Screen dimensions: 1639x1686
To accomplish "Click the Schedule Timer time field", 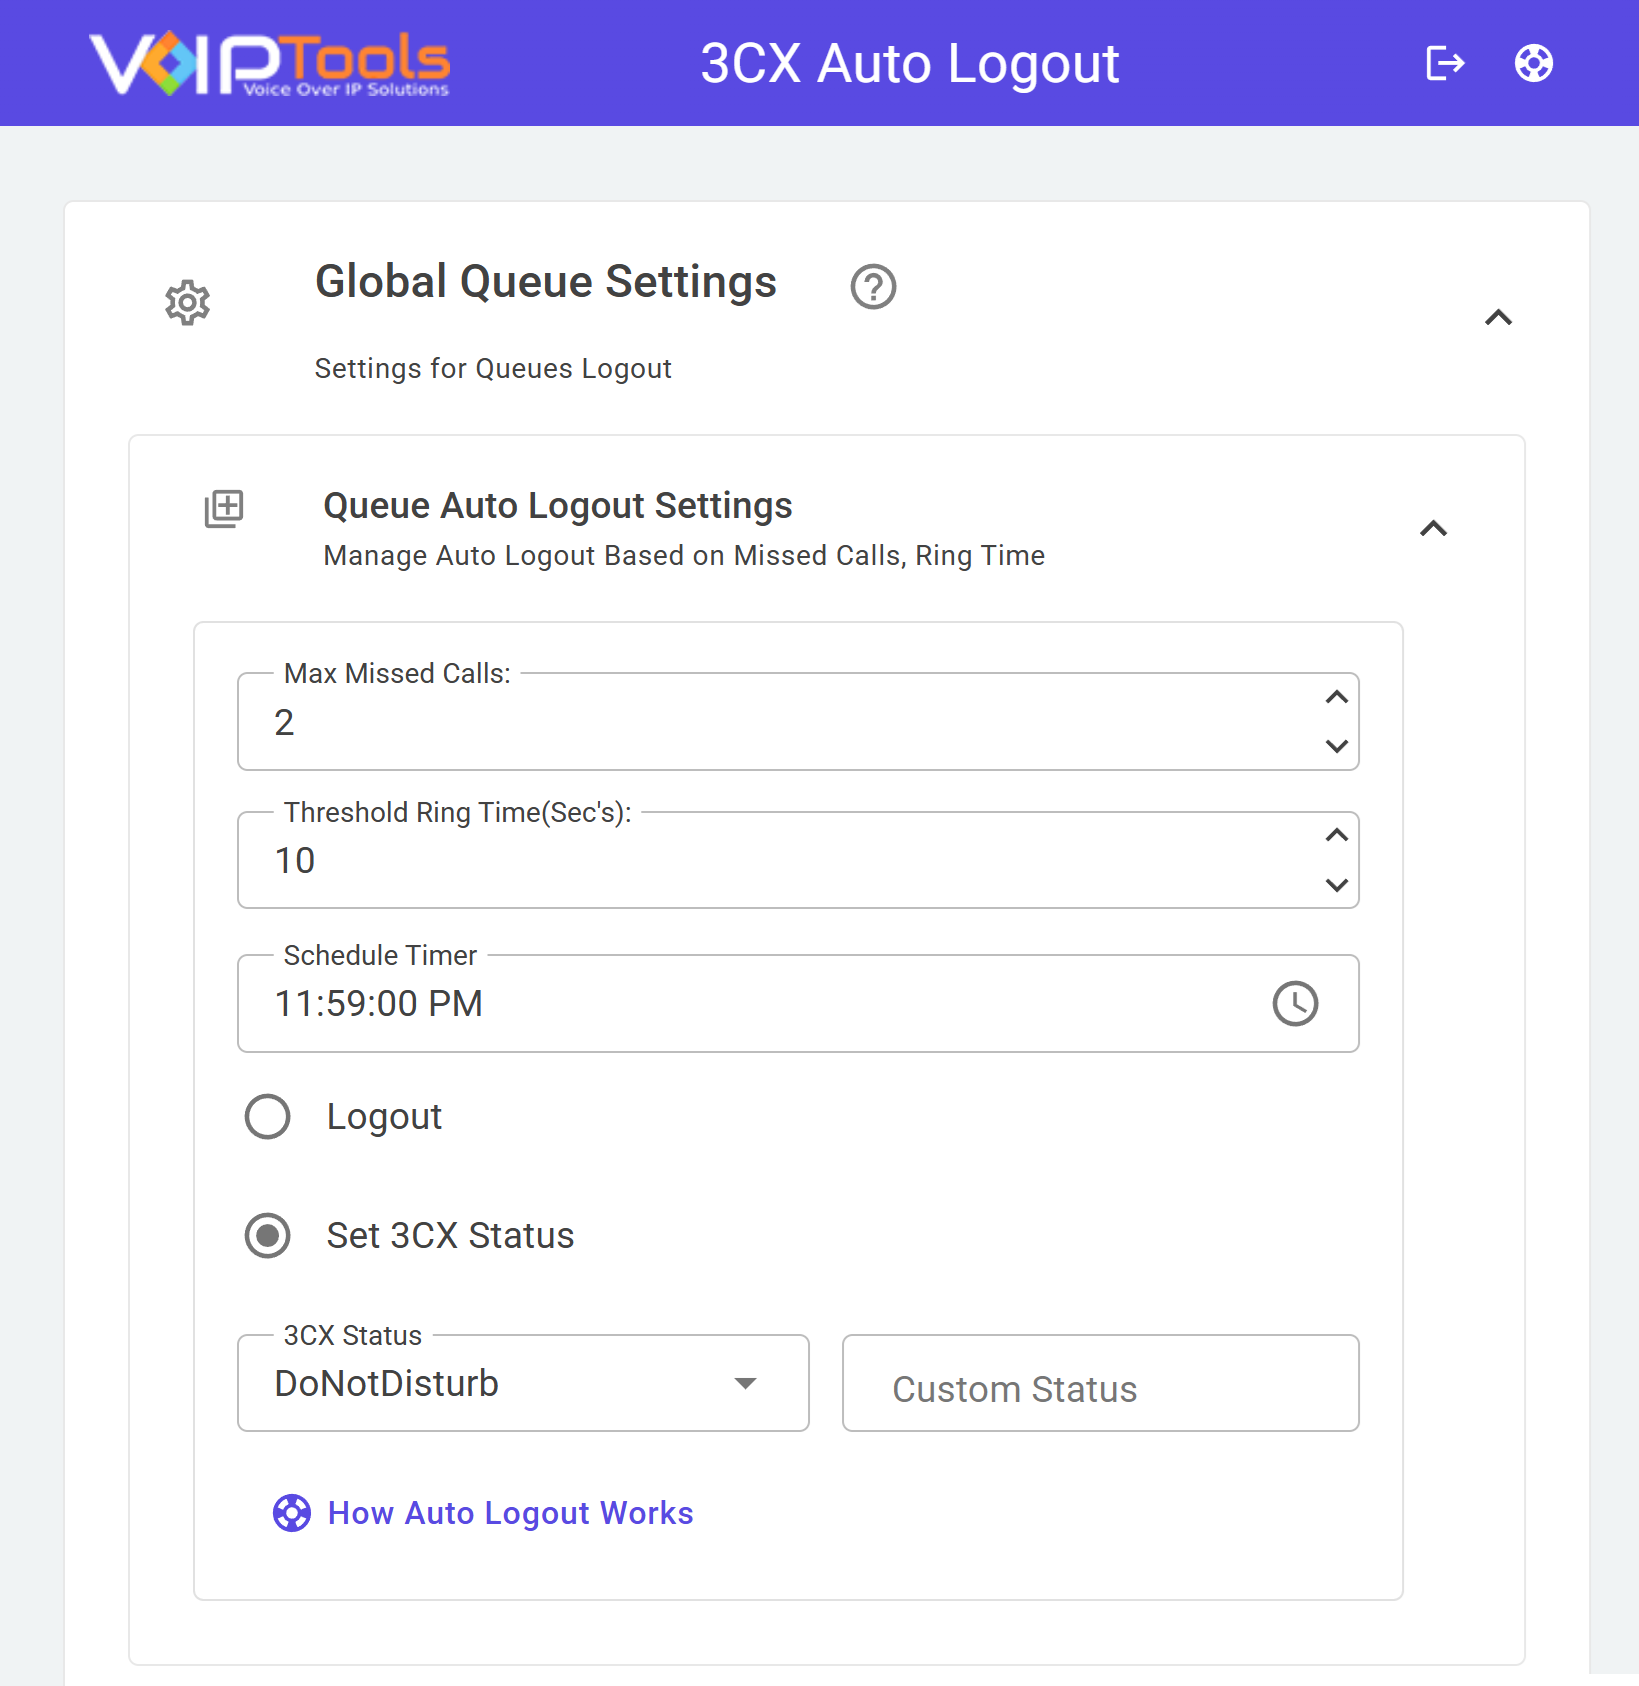I will (798, 1003).
